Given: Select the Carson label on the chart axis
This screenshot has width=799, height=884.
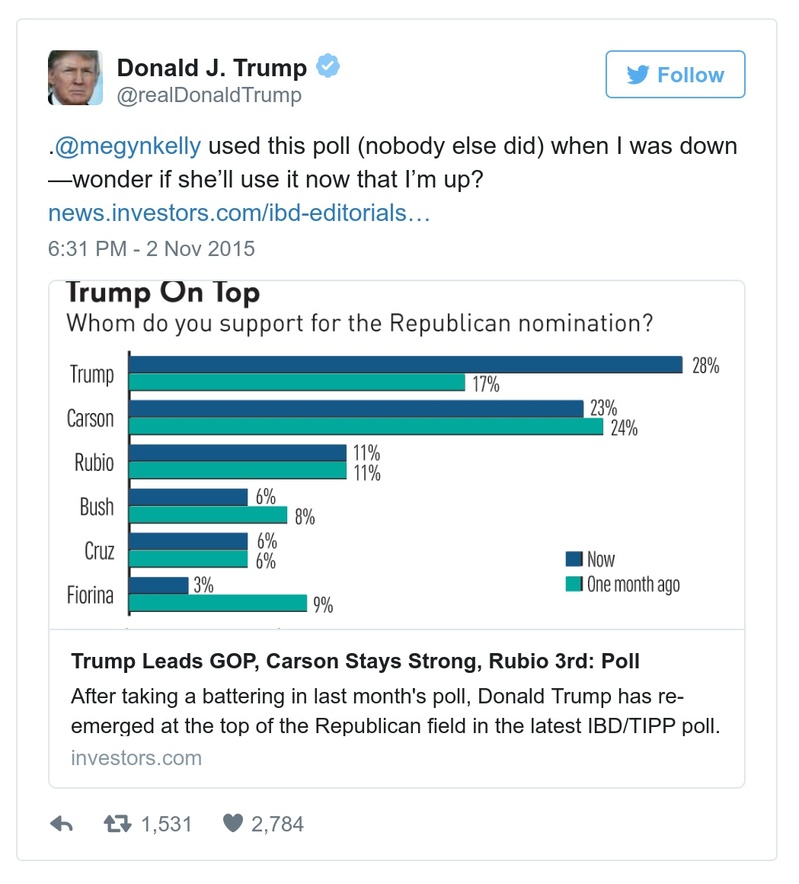Looking at the screenshot, I should click(90, 418).
